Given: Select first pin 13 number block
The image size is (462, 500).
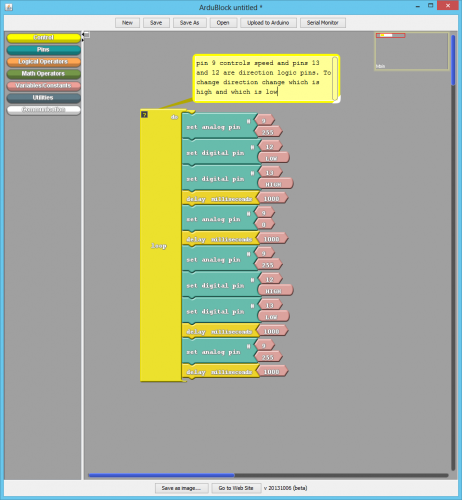Looking at the screenshot, I should (270, 172).
